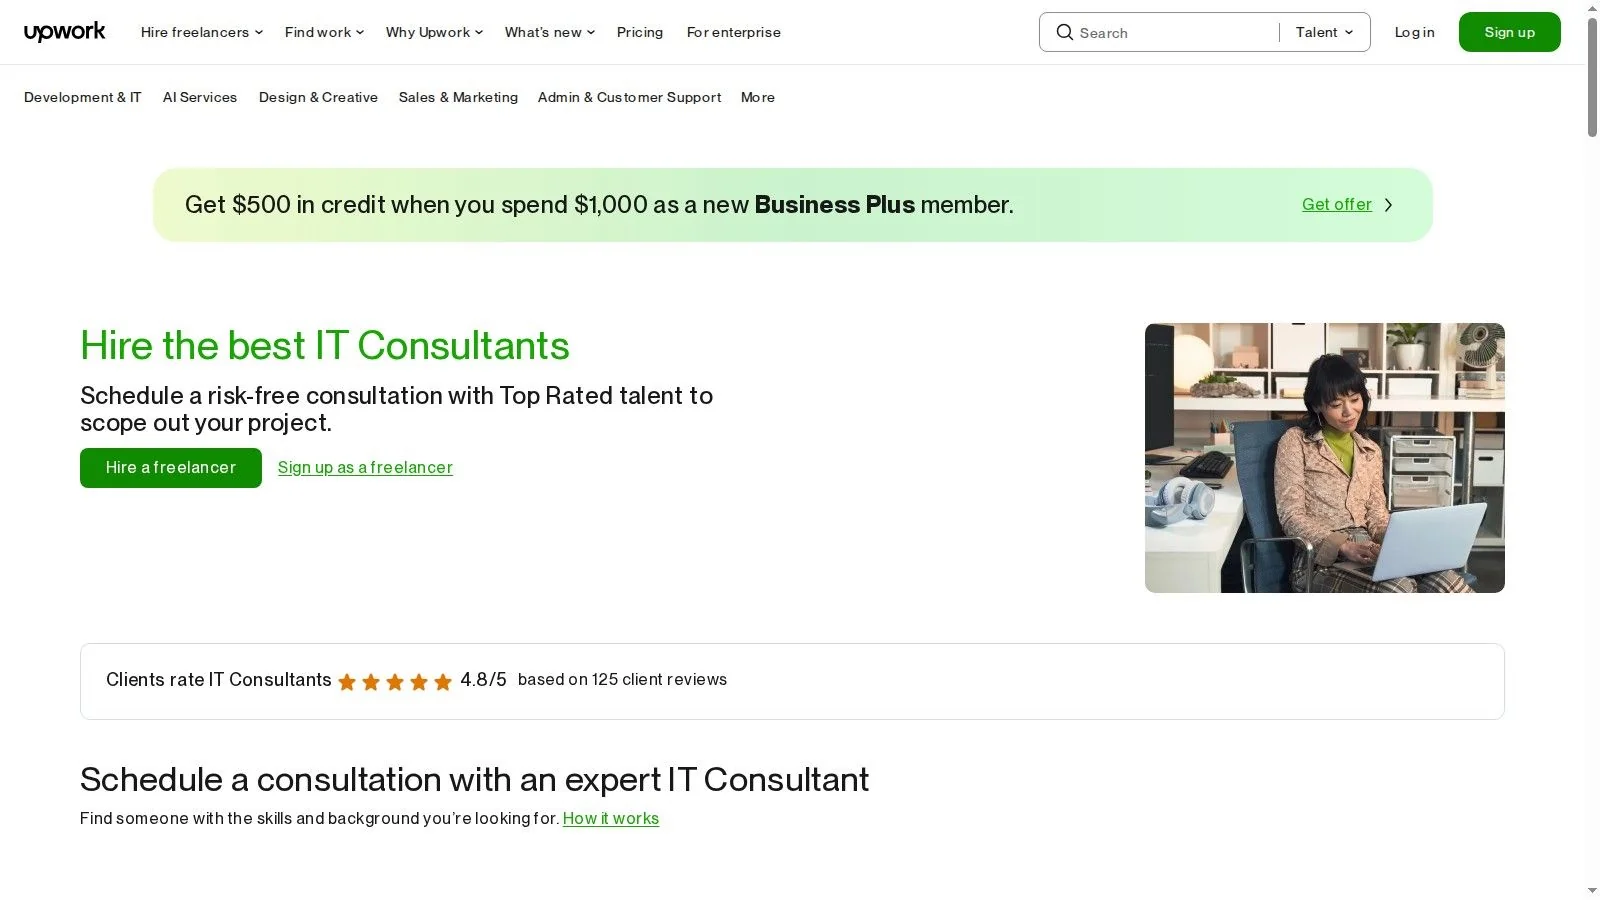Click the arrow icon next to Get offer

pyautogui.click(x=1388, y=204)
